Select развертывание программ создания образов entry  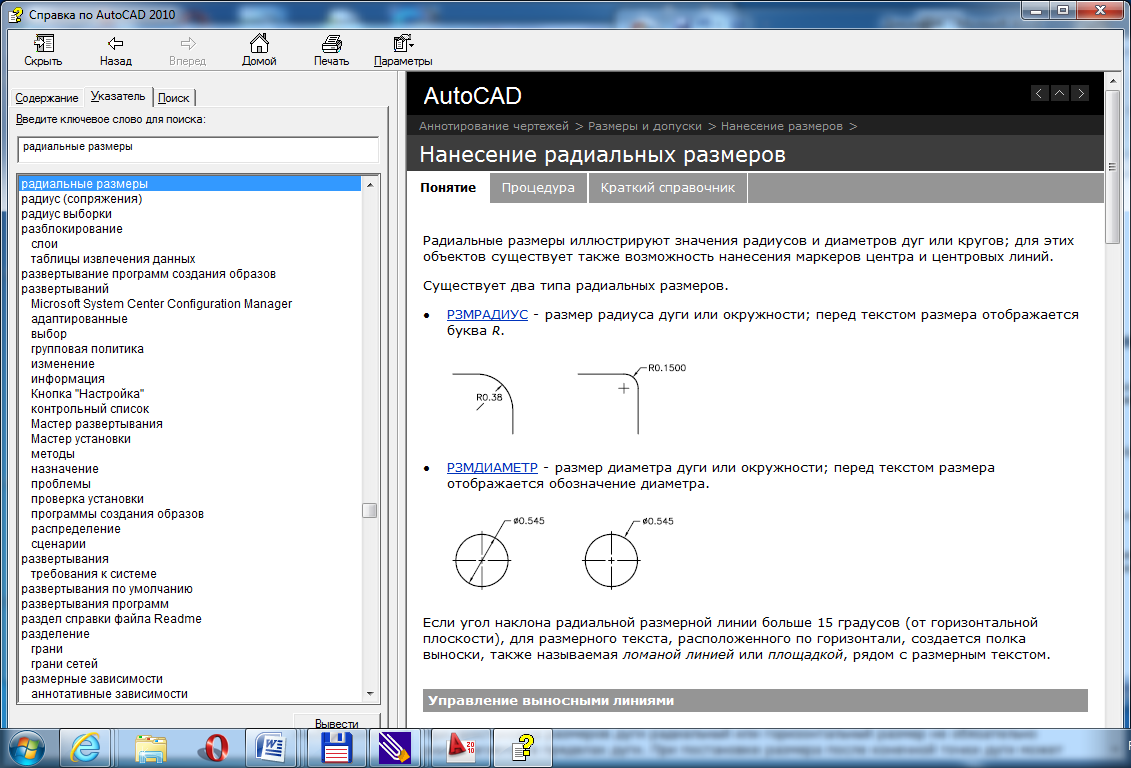click(149, 274)
